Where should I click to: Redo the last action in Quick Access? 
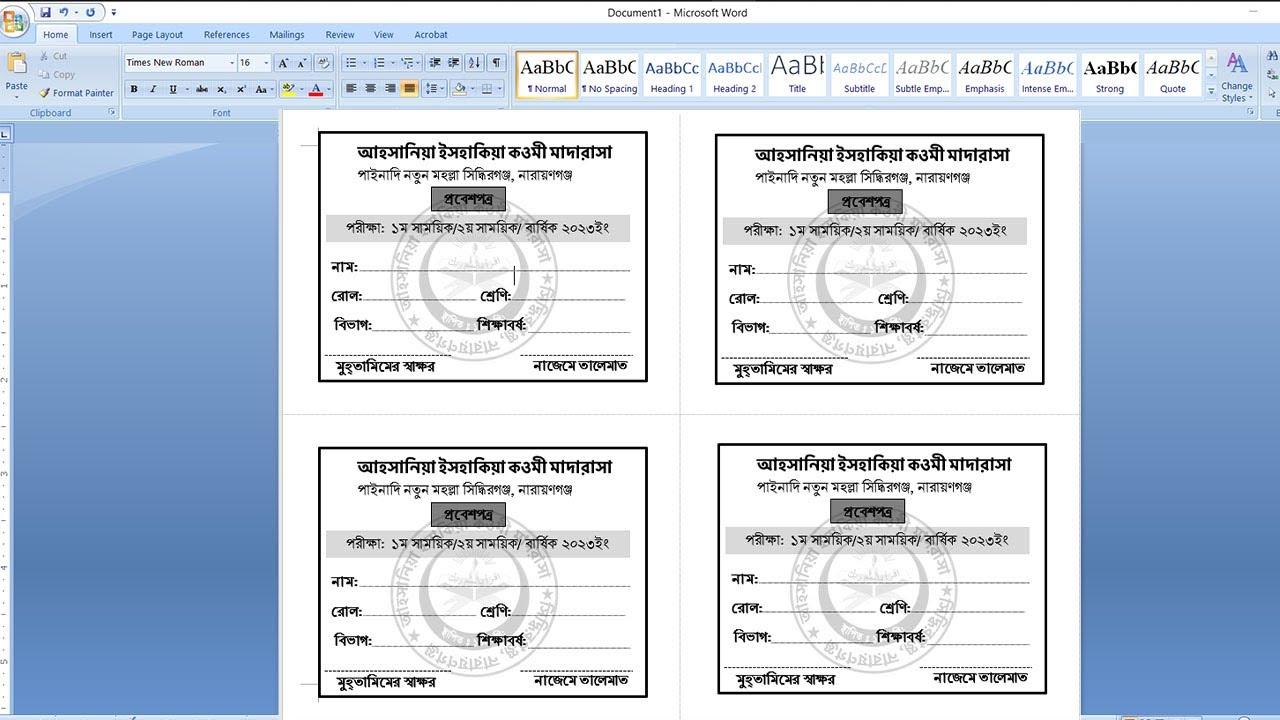[90, 12]
